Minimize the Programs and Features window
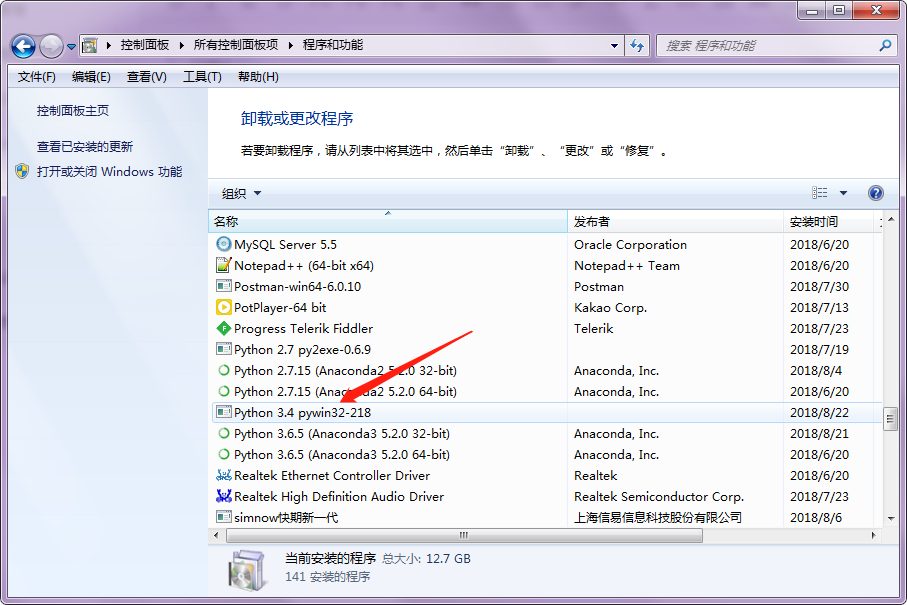Screen dimensions: 907x605 point(811,10)
